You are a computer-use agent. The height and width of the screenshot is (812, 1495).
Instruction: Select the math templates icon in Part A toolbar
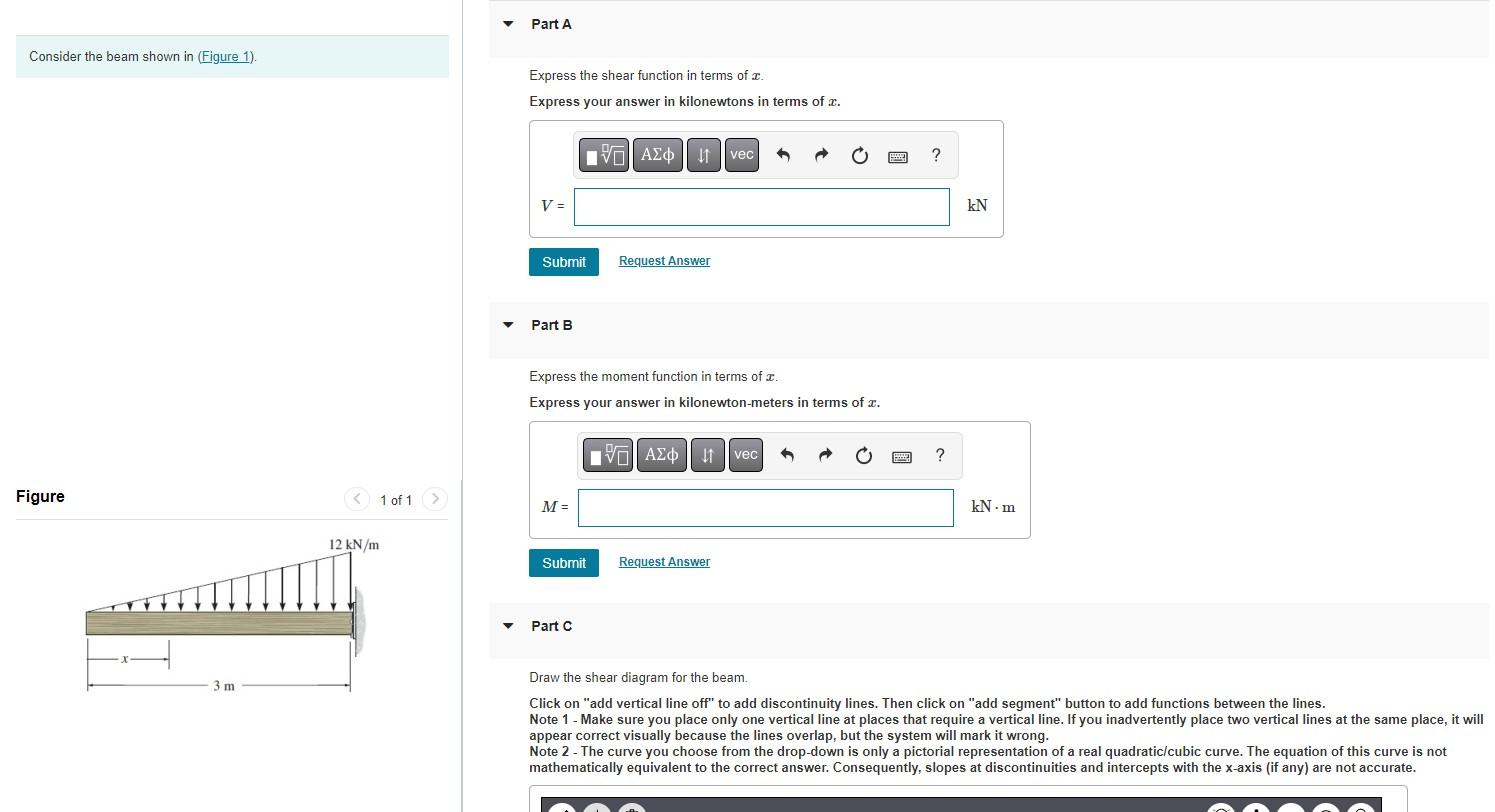[604, 155]
